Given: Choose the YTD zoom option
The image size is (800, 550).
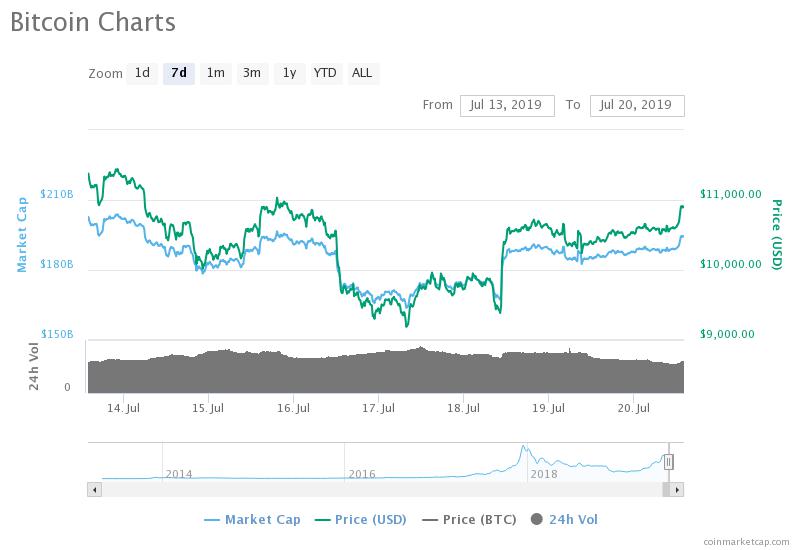Looking at the screenshot, I should [x=325, y=73].
